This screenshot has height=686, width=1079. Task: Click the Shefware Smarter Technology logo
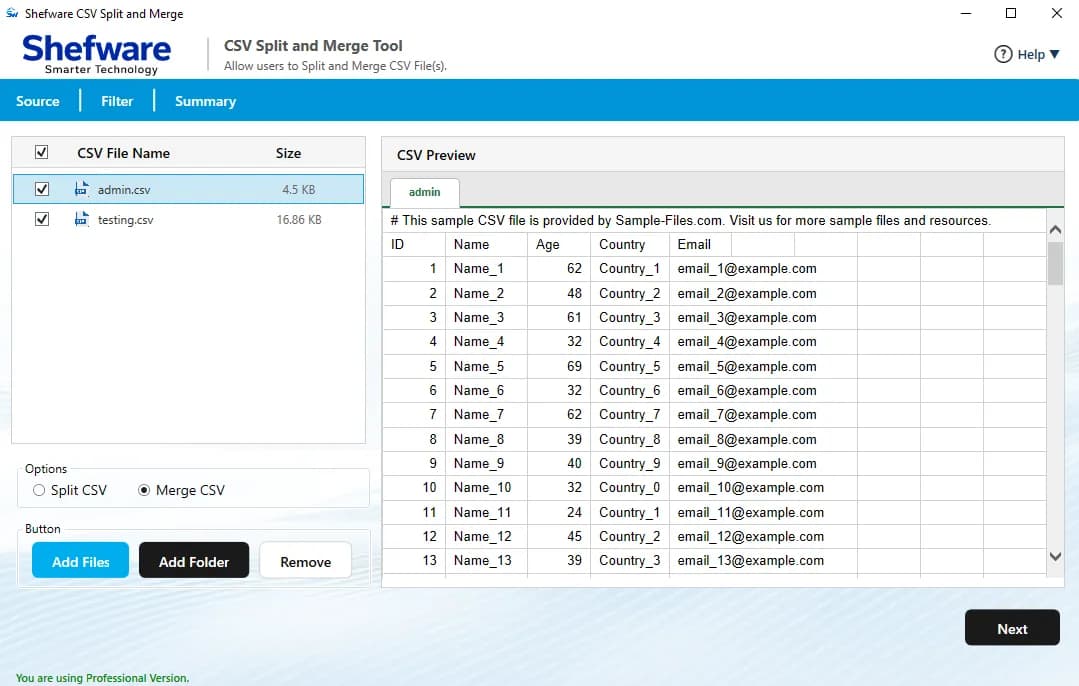96,54
